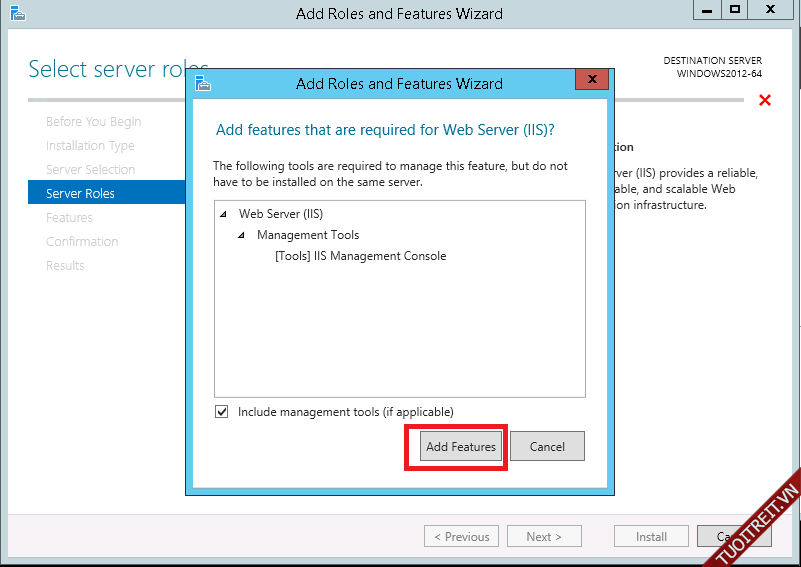Screen dimensions: 801x567
Task: Go to Before You Begin step
Action: point(93,122)
